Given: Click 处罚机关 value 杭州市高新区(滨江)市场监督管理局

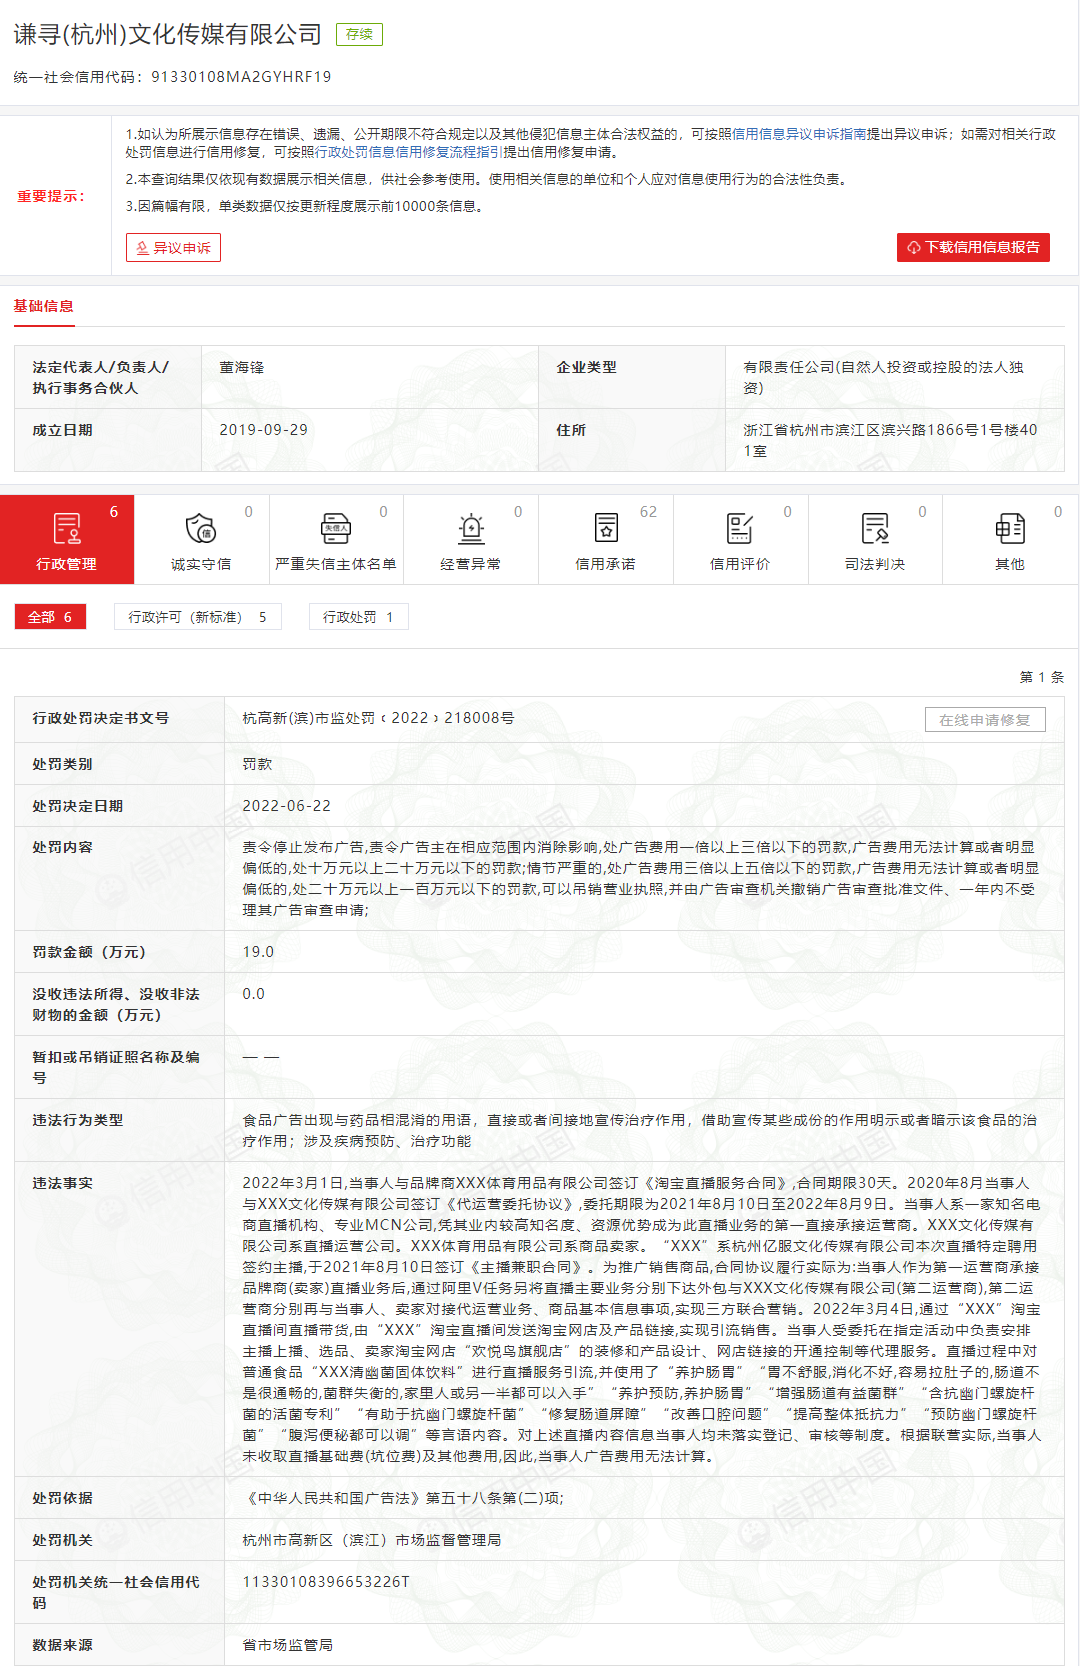Looking at the screenshot, I should point(372,1540).
